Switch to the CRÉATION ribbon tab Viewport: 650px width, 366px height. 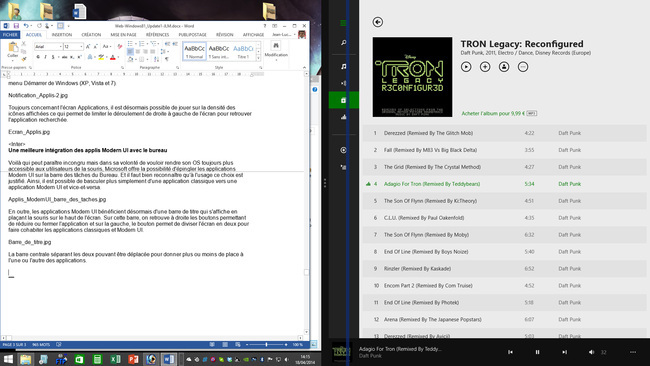91,35
